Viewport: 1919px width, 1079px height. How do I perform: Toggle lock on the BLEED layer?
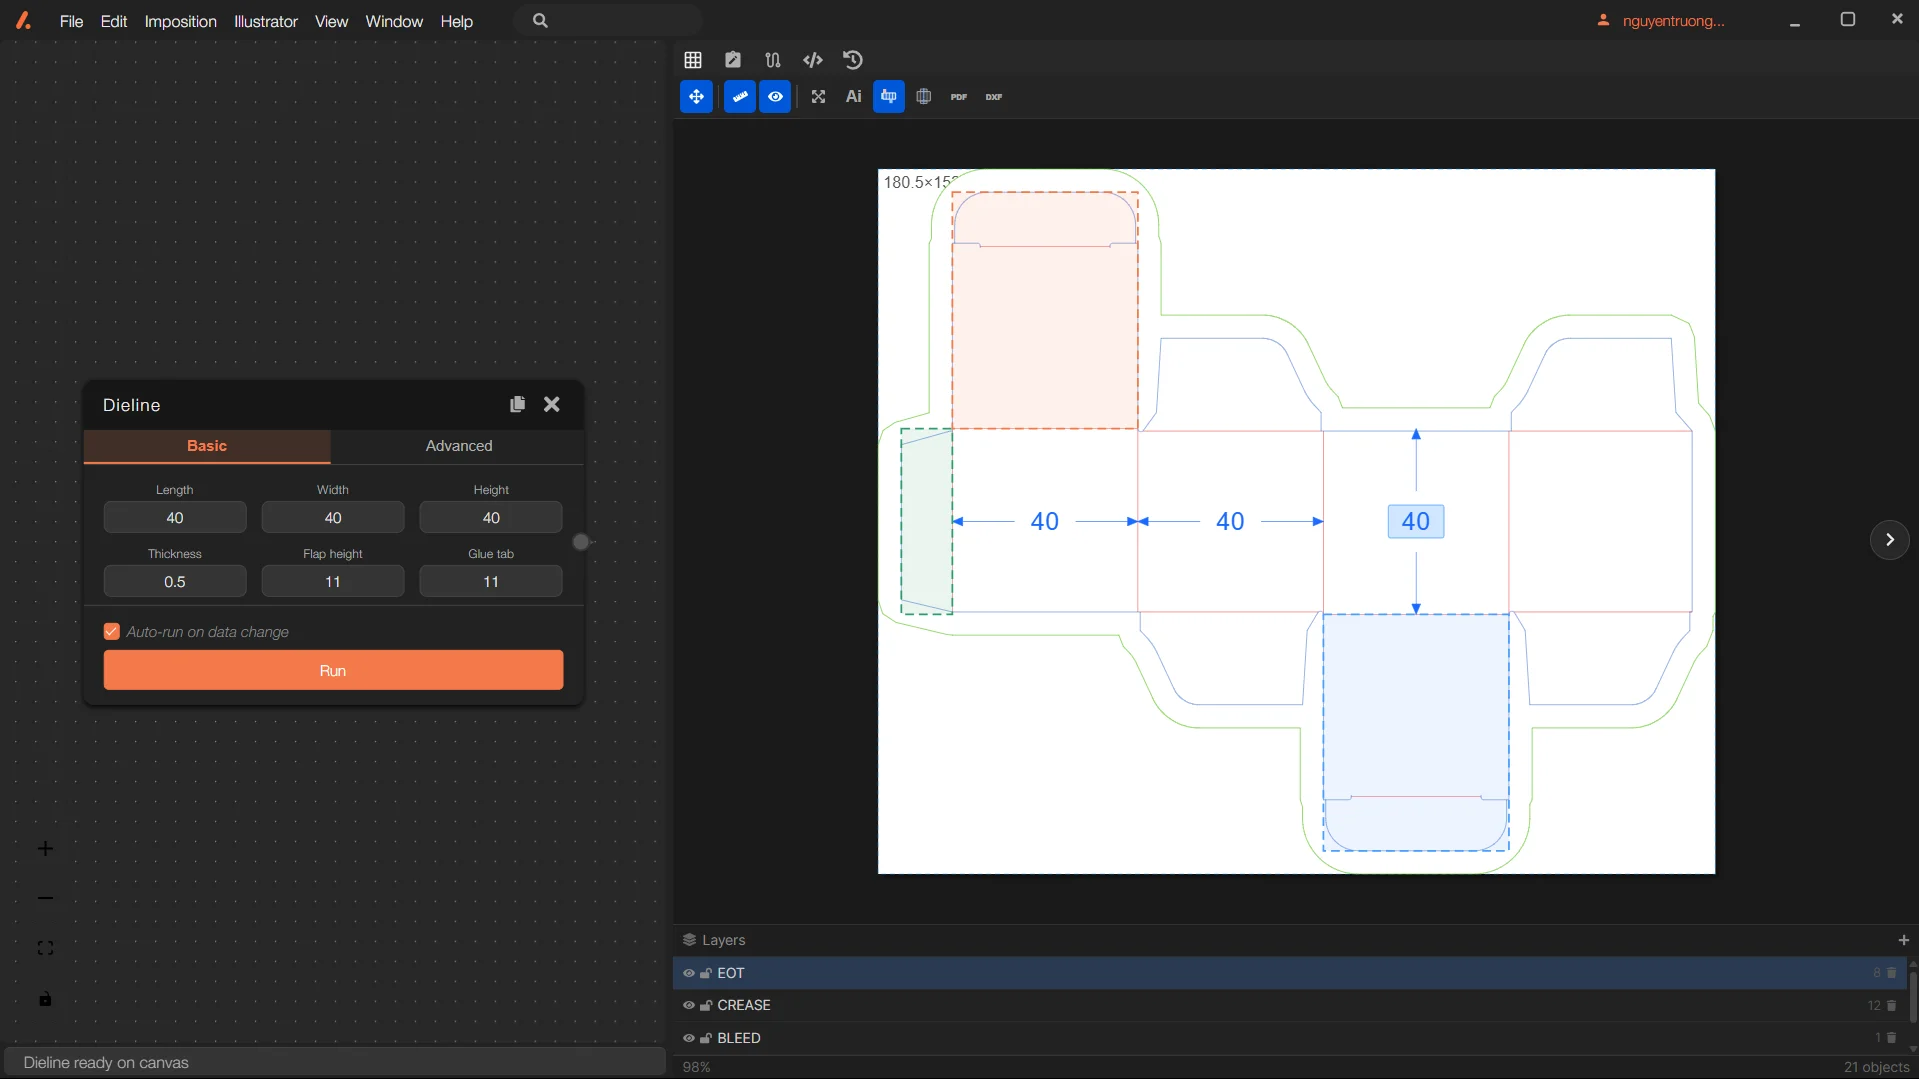pos(706,1038)
